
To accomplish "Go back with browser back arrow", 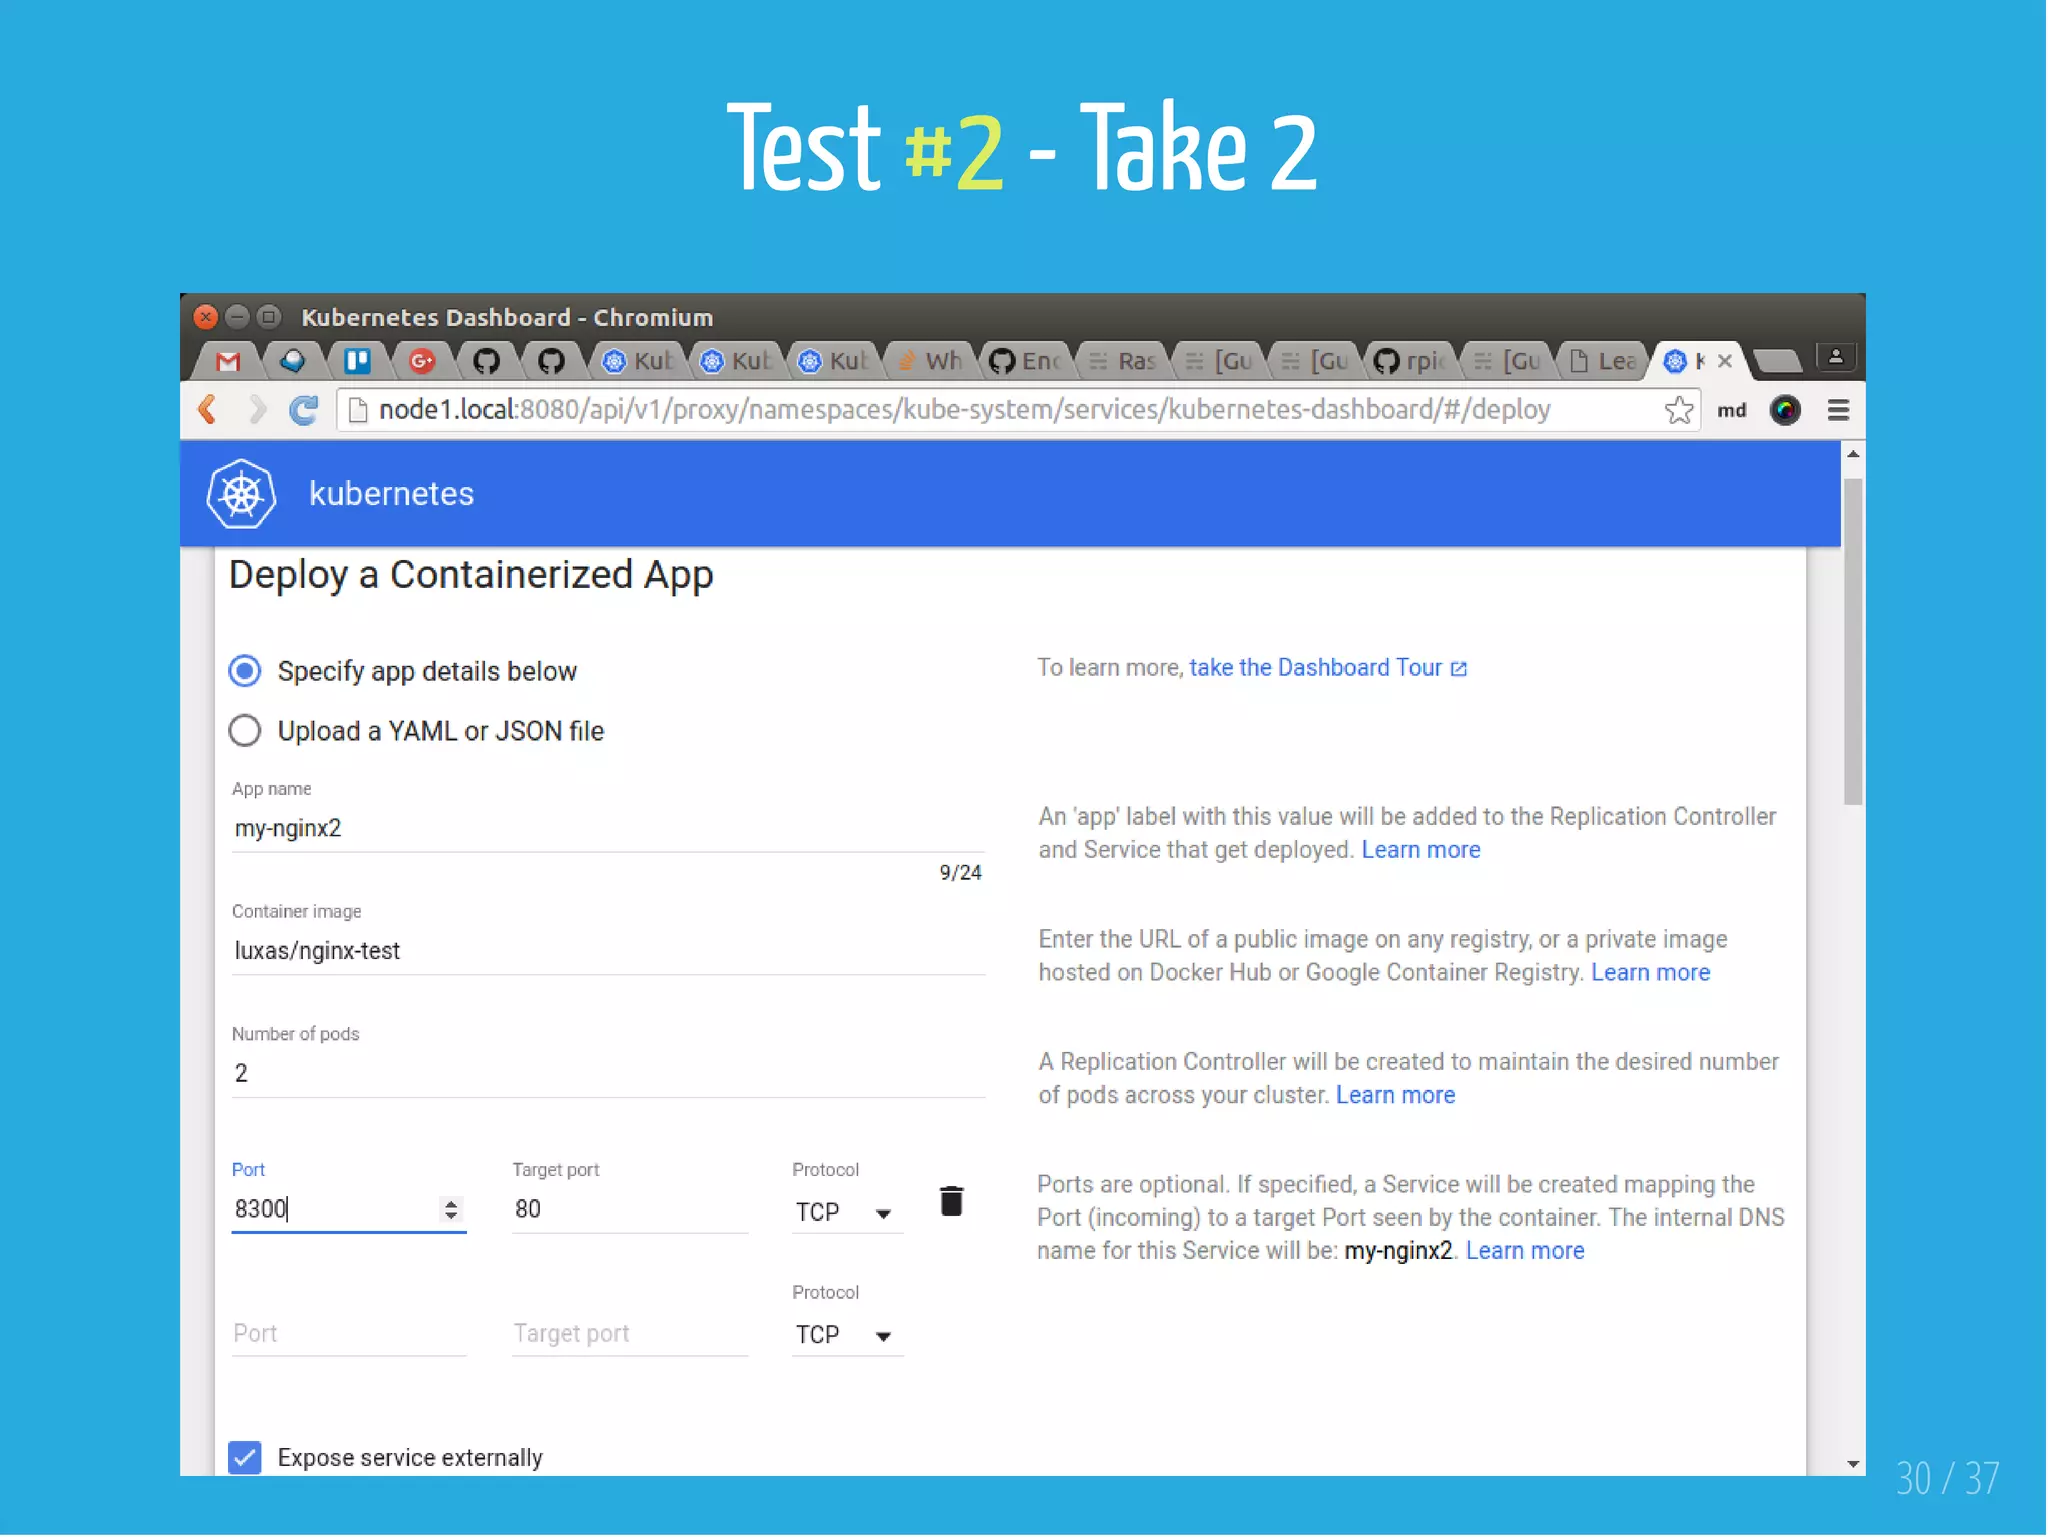I will click(x=208, y=410).
